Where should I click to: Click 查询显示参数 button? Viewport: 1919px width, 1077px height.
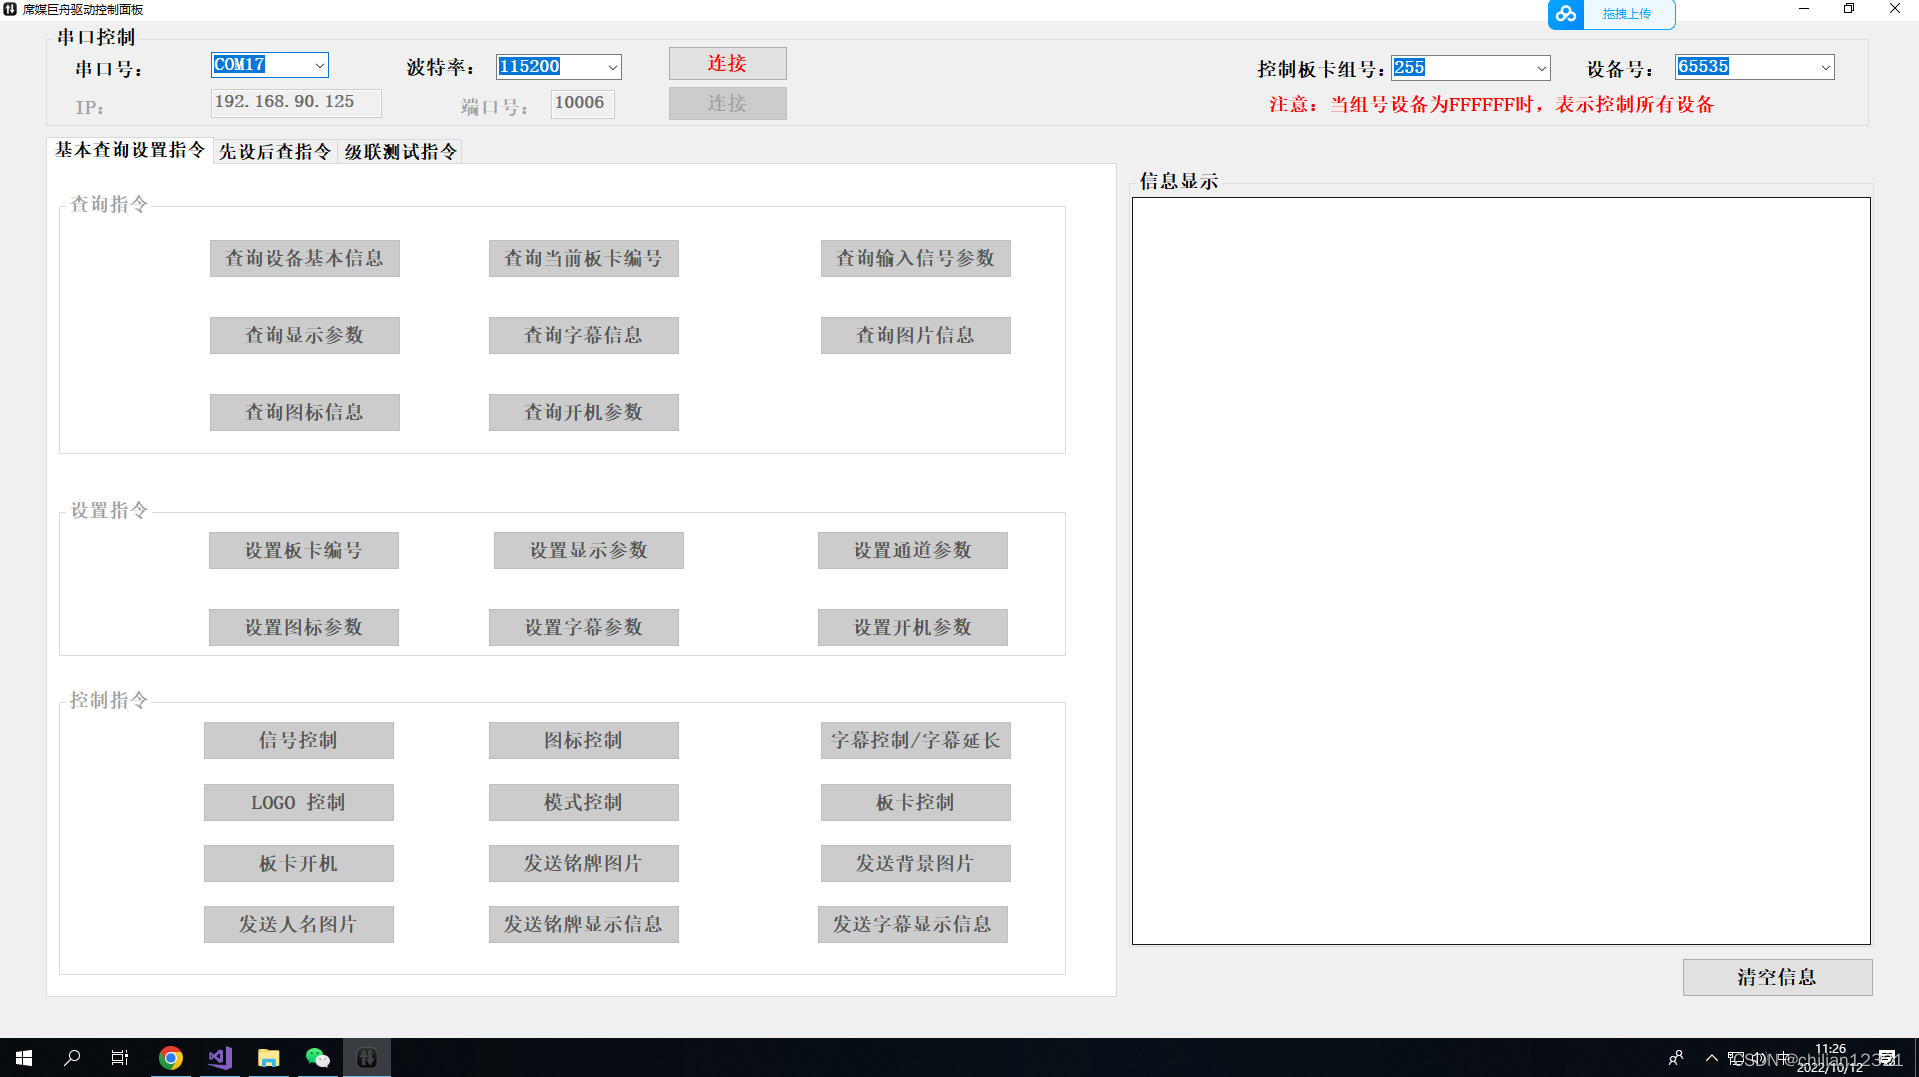[x=304, y=335]
